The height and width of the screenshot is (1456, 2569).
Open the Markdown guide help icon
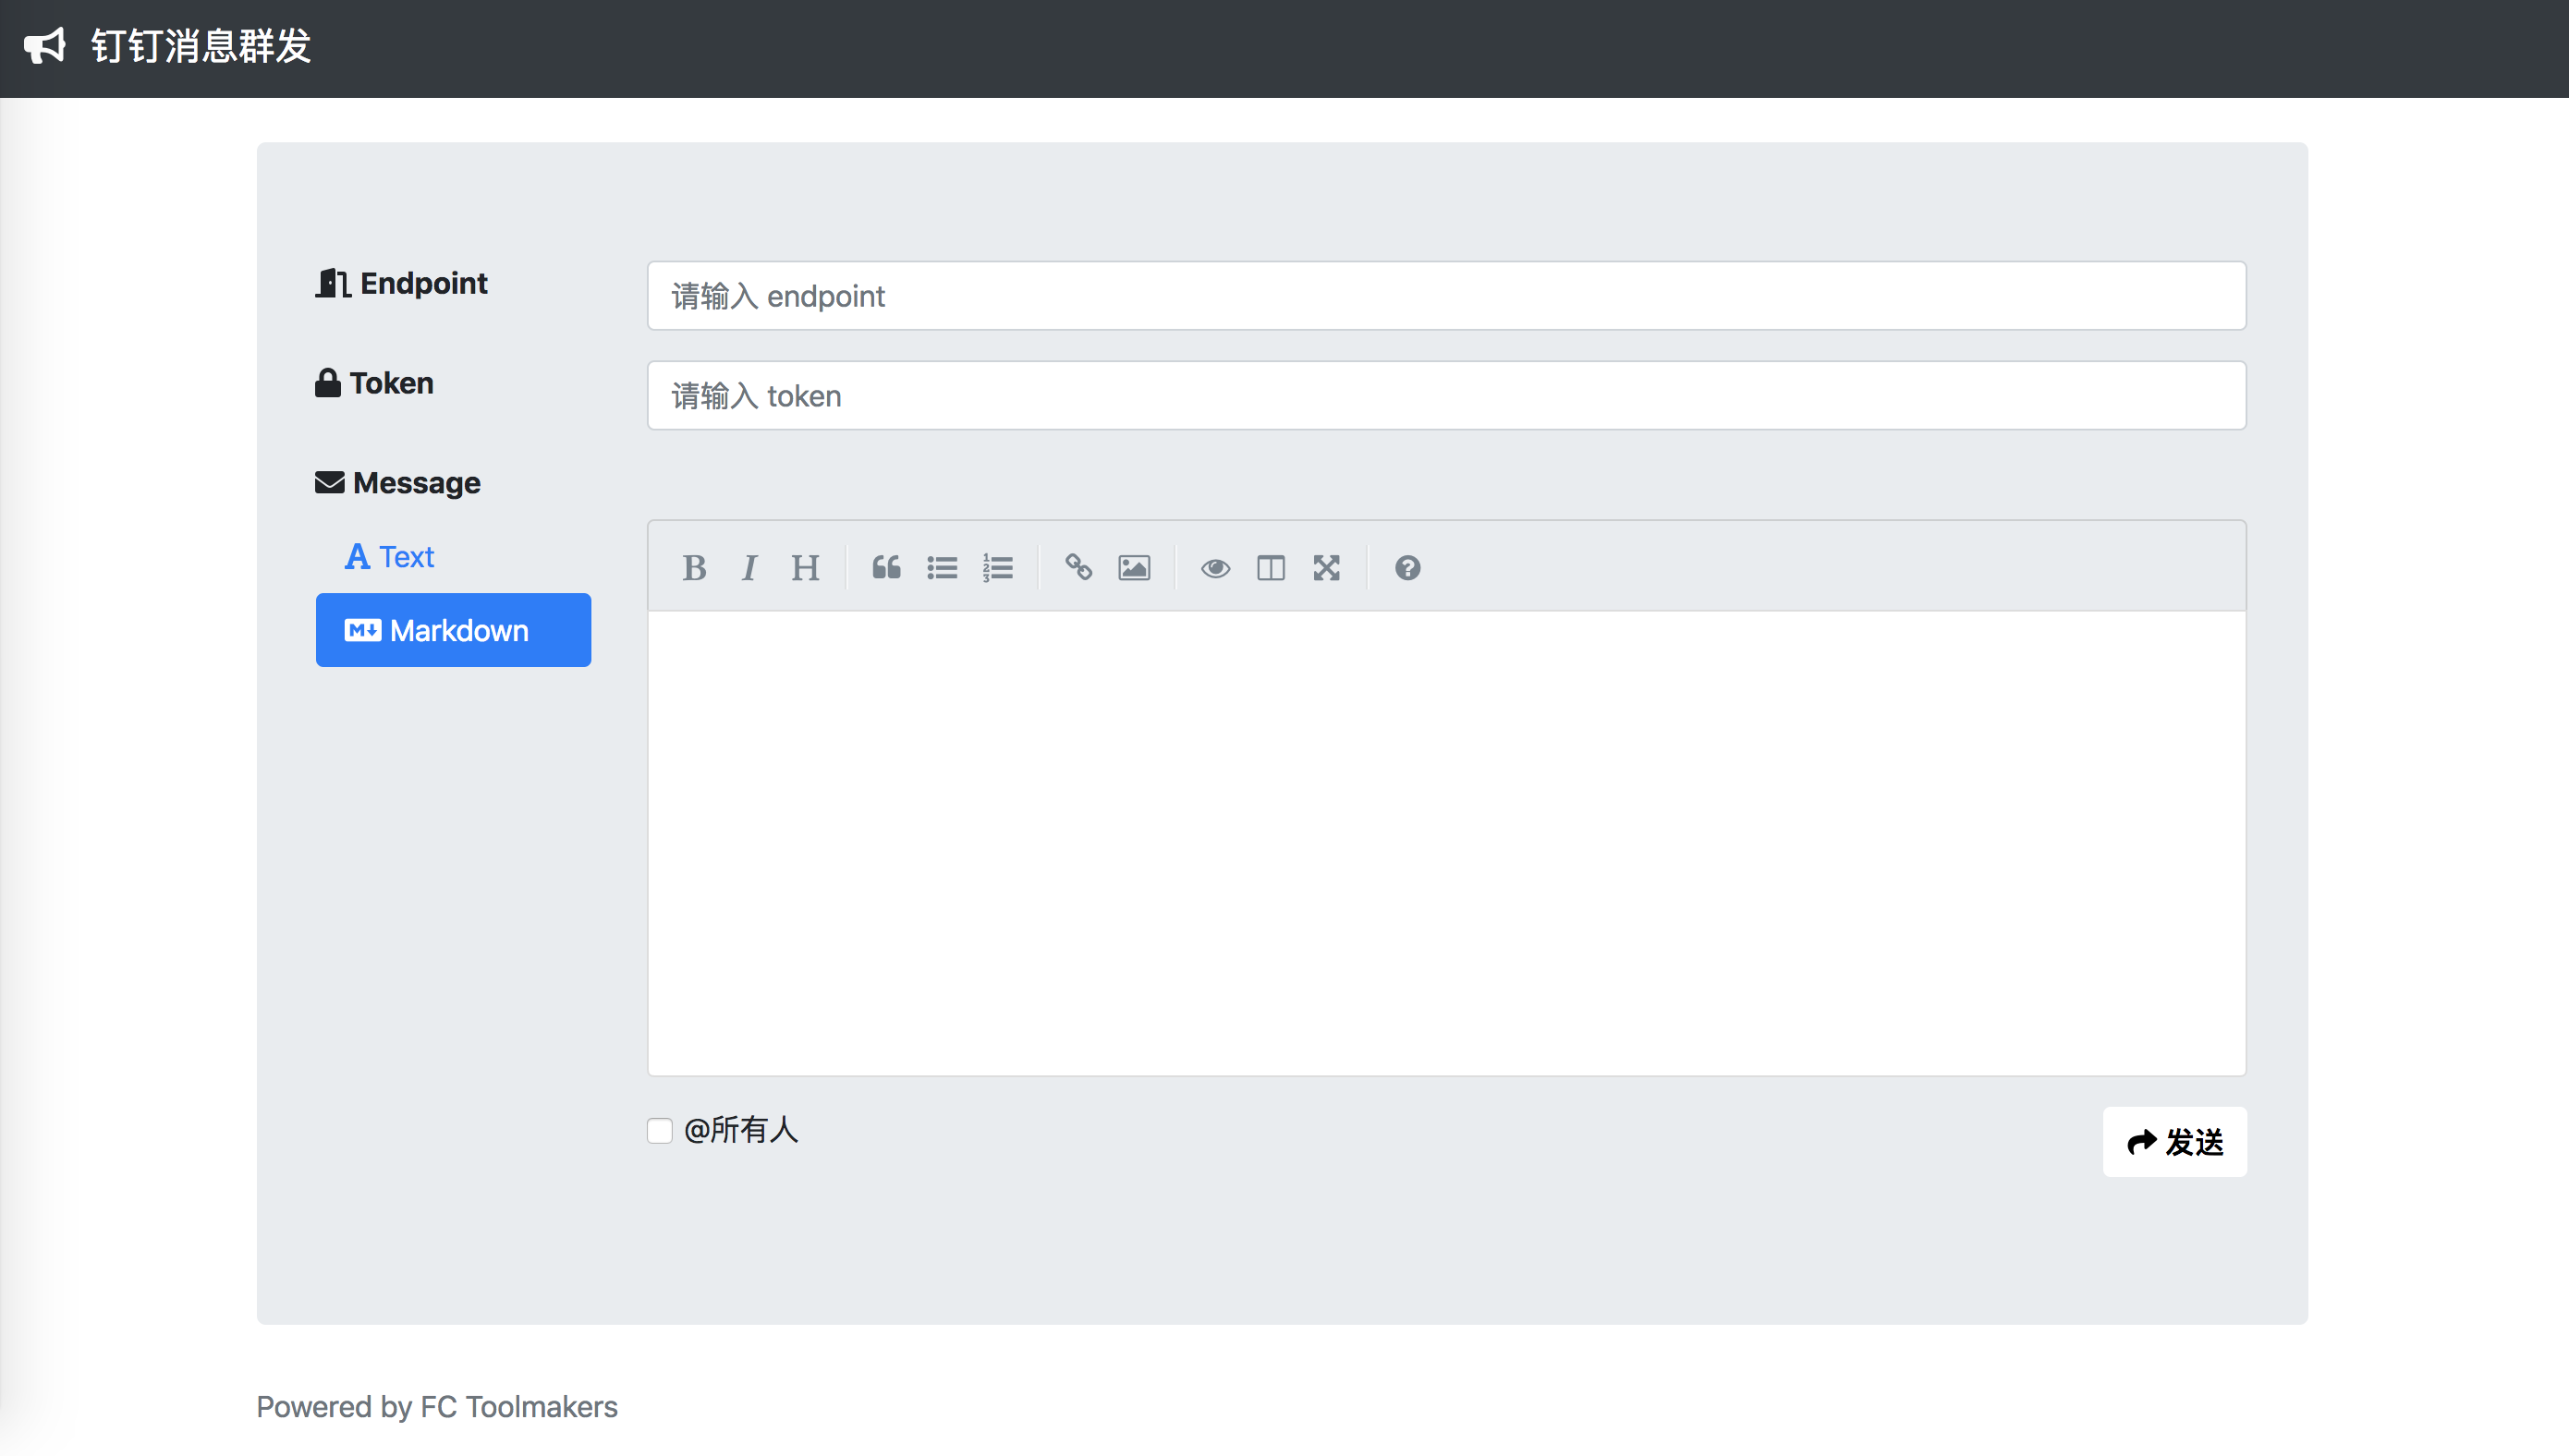click(x=1407, y=568)
